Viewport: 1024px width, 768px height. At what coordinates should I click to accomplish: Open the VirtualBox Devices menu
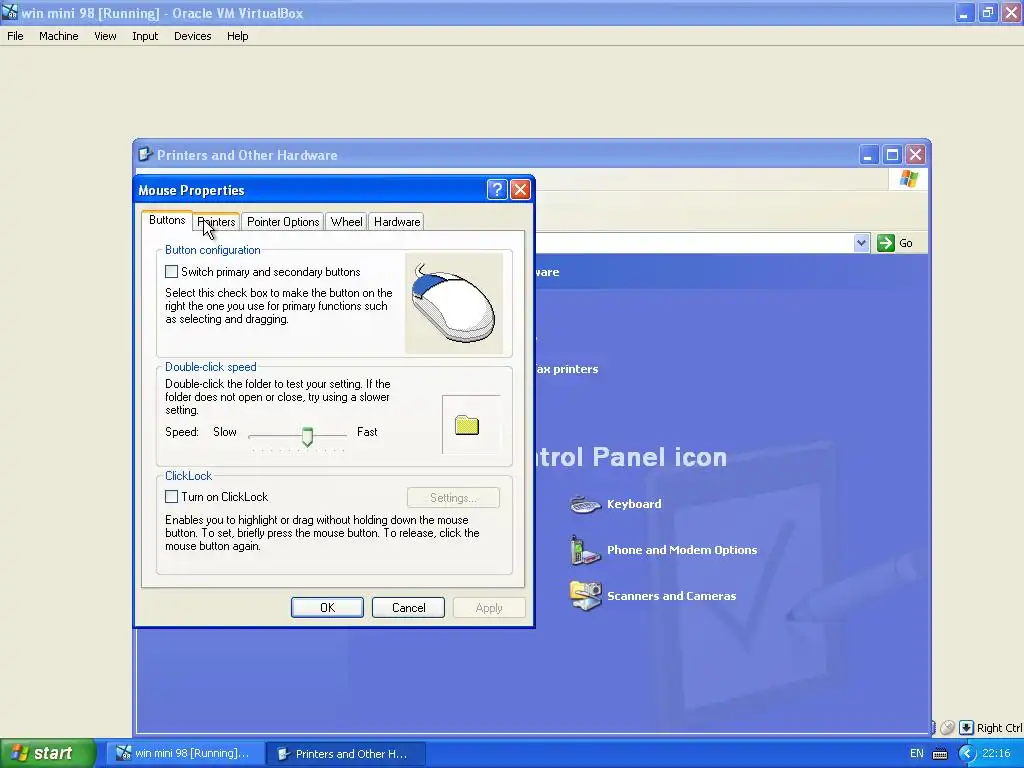[x=193, y=36]
